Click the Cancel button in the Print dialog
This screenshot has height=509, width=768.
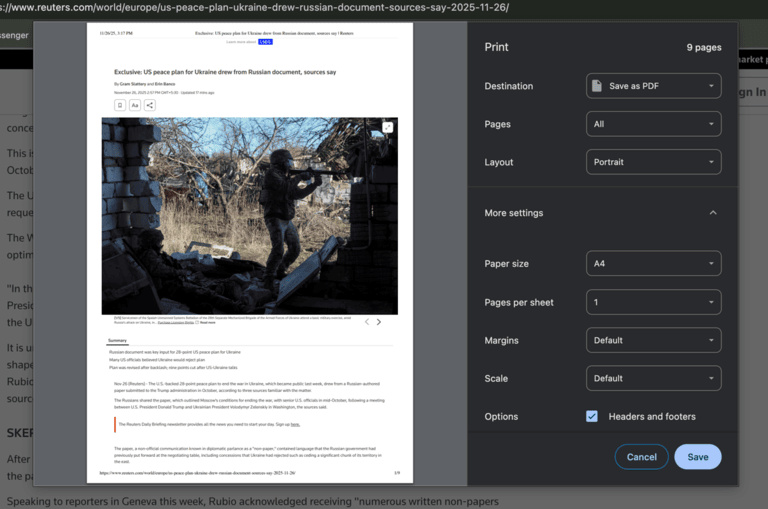pyautogui.click(x=642, y=457)
